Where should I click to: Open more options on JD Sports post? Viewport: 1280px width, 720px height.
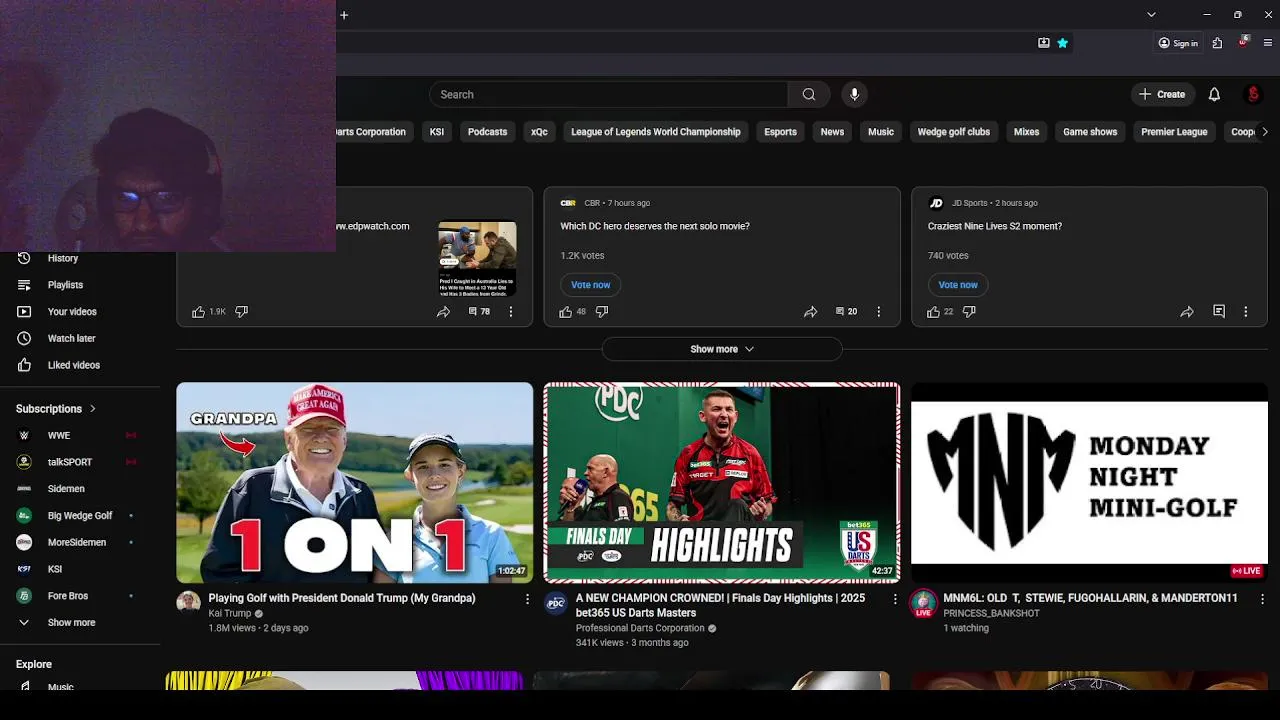pyautogui.click(x=1245, y=312)
